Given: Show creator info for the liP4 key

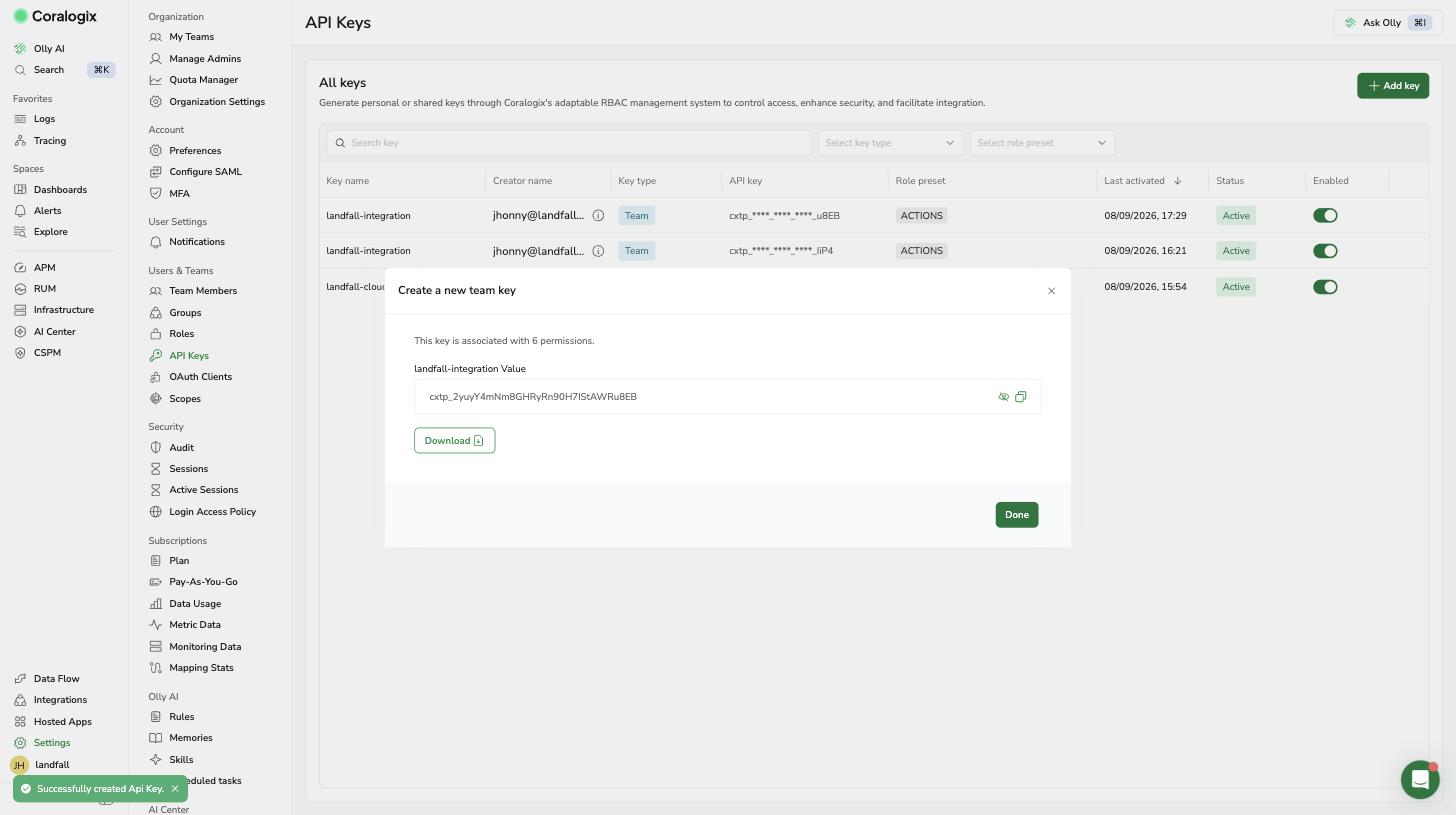Looking at the screenshot, I should pyautogui.click(x=598, y=251).
